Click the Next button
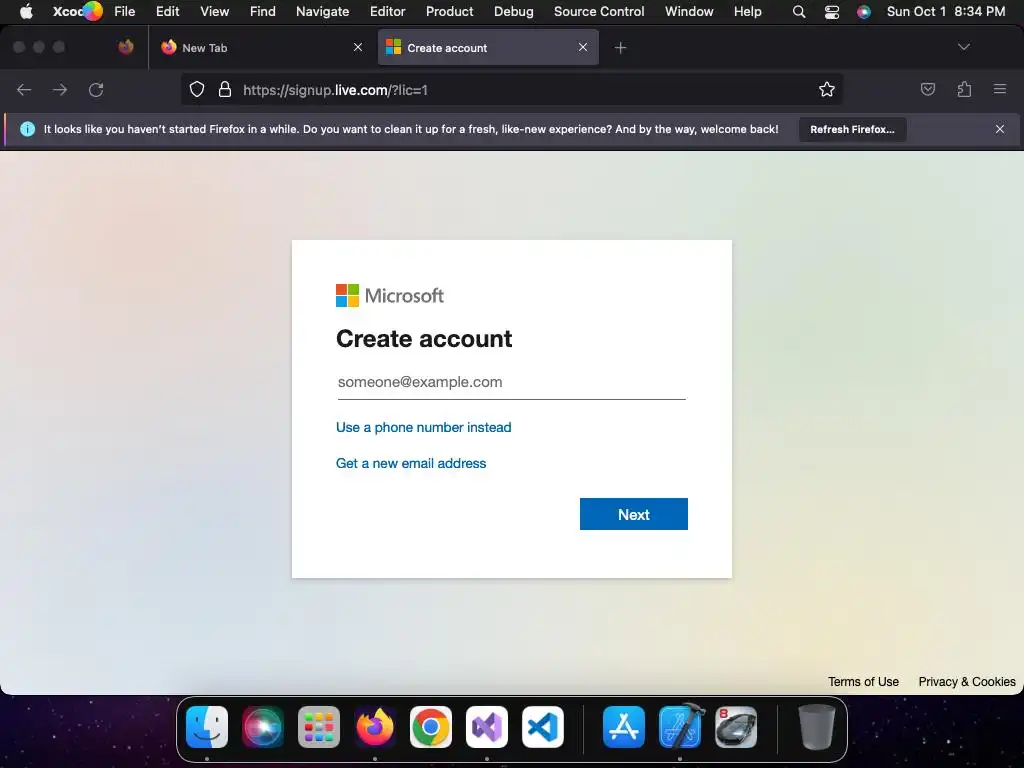 (633, 514)
